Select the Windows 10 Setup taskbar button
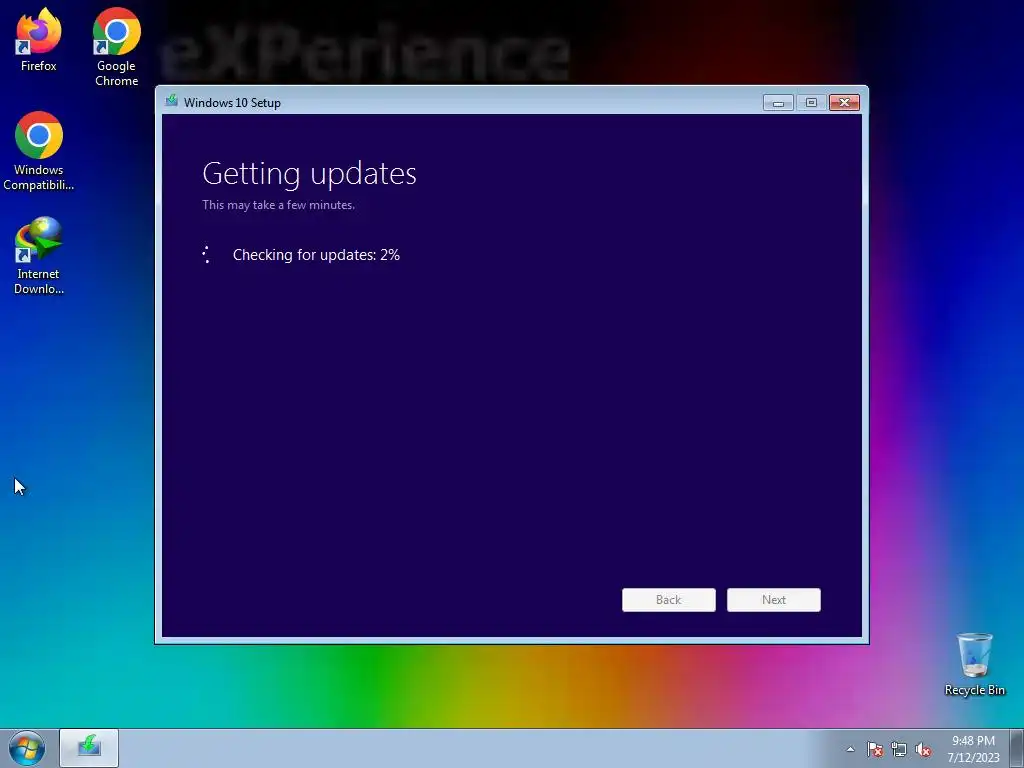Screen dimensions: 1024x768 (89, 748)
